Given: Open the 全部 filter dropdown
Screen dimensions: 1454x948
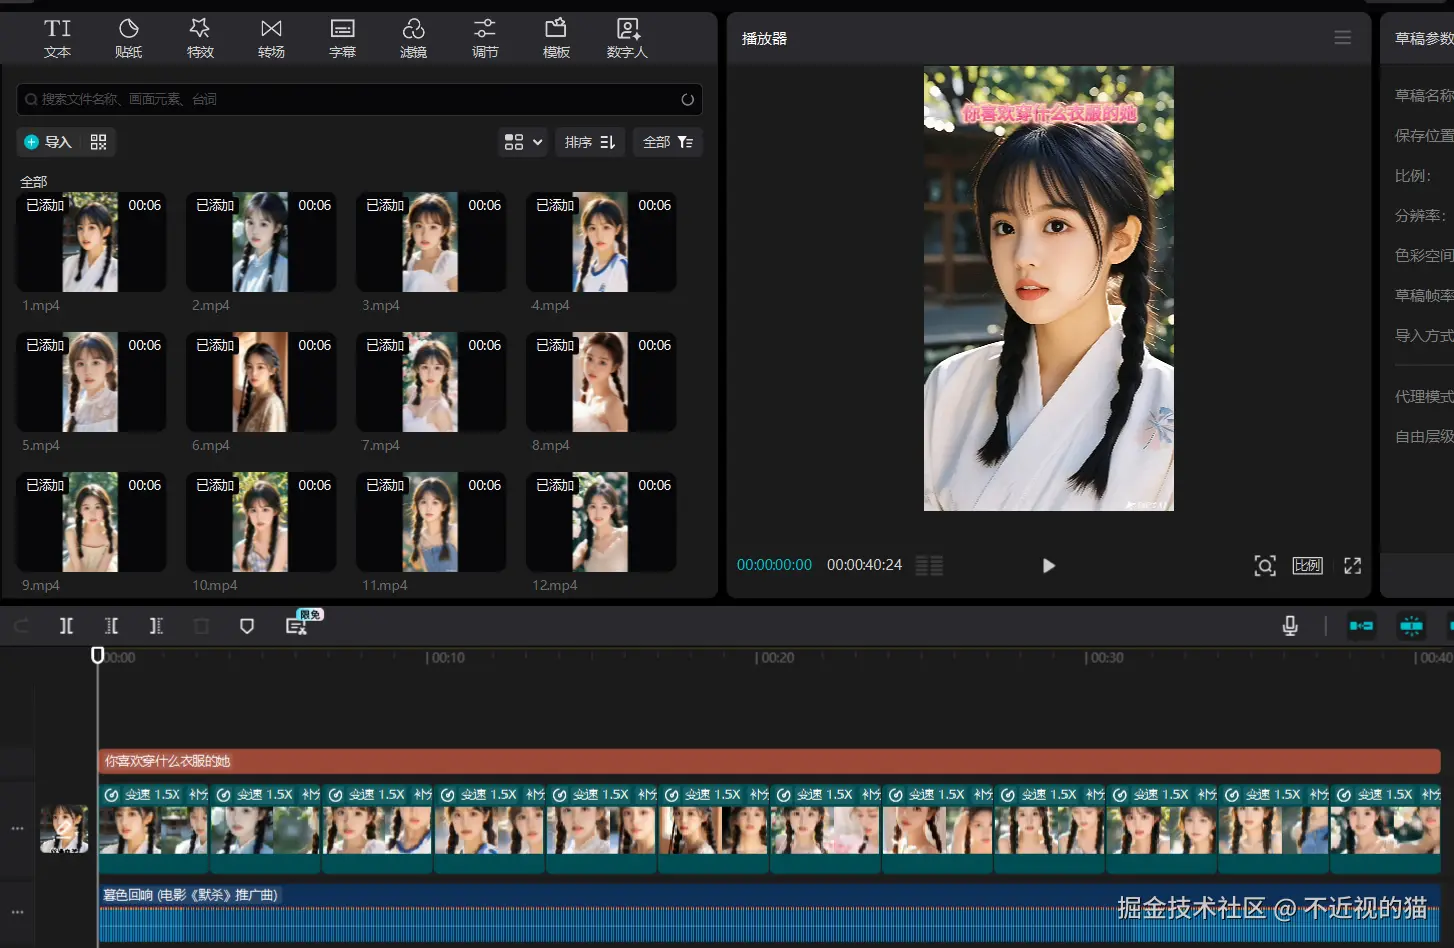Looking at the screenshot, I should point(668,142).
